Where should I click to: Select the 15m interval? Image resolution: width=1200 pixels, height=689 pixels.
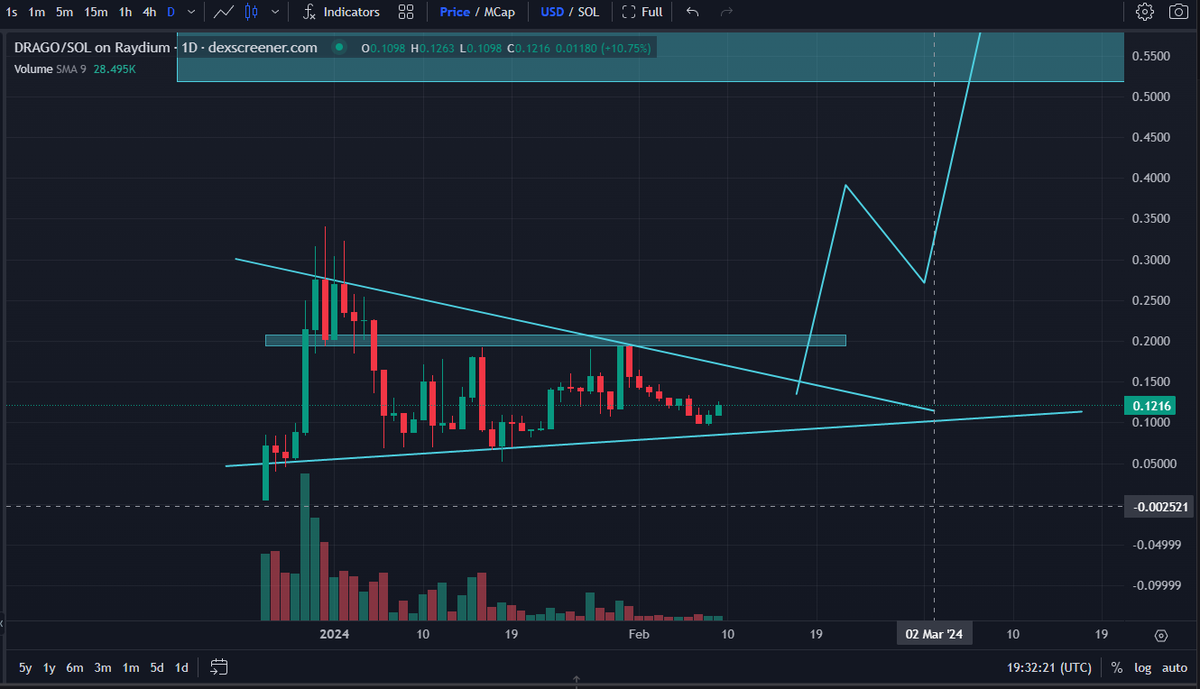[96, 12]
